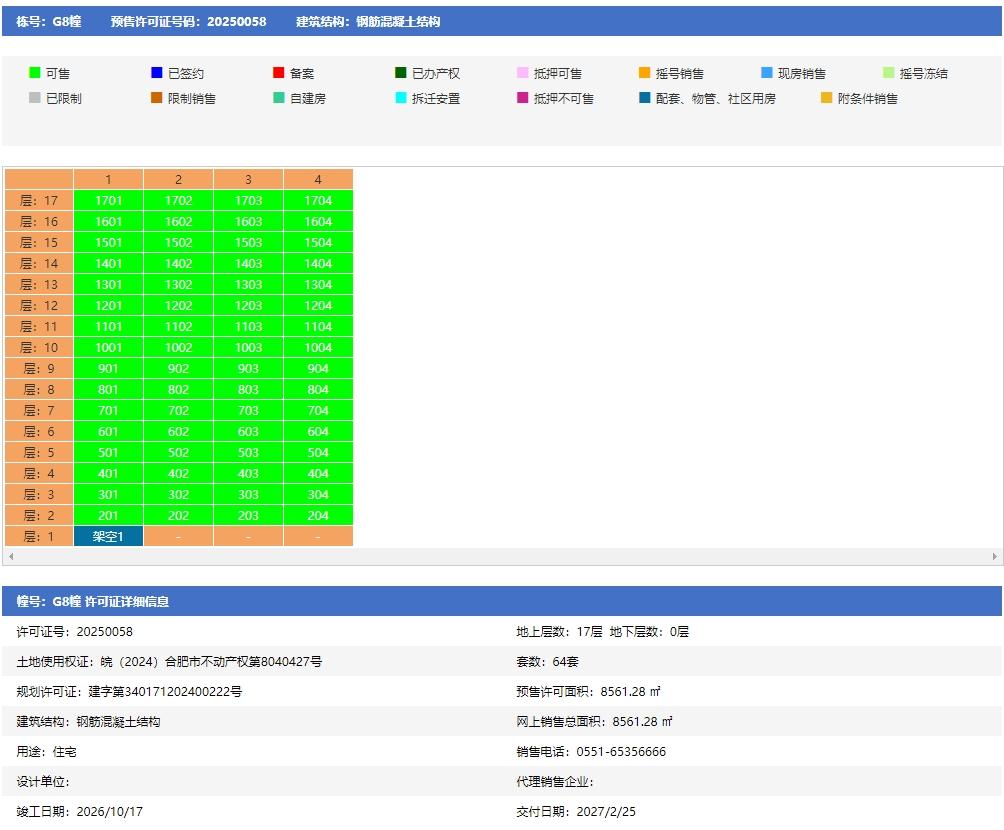The width and height of the screenshot is (1004, 830).
Task: Click the 层: 1 row header
Action: (x=39, y=537)
